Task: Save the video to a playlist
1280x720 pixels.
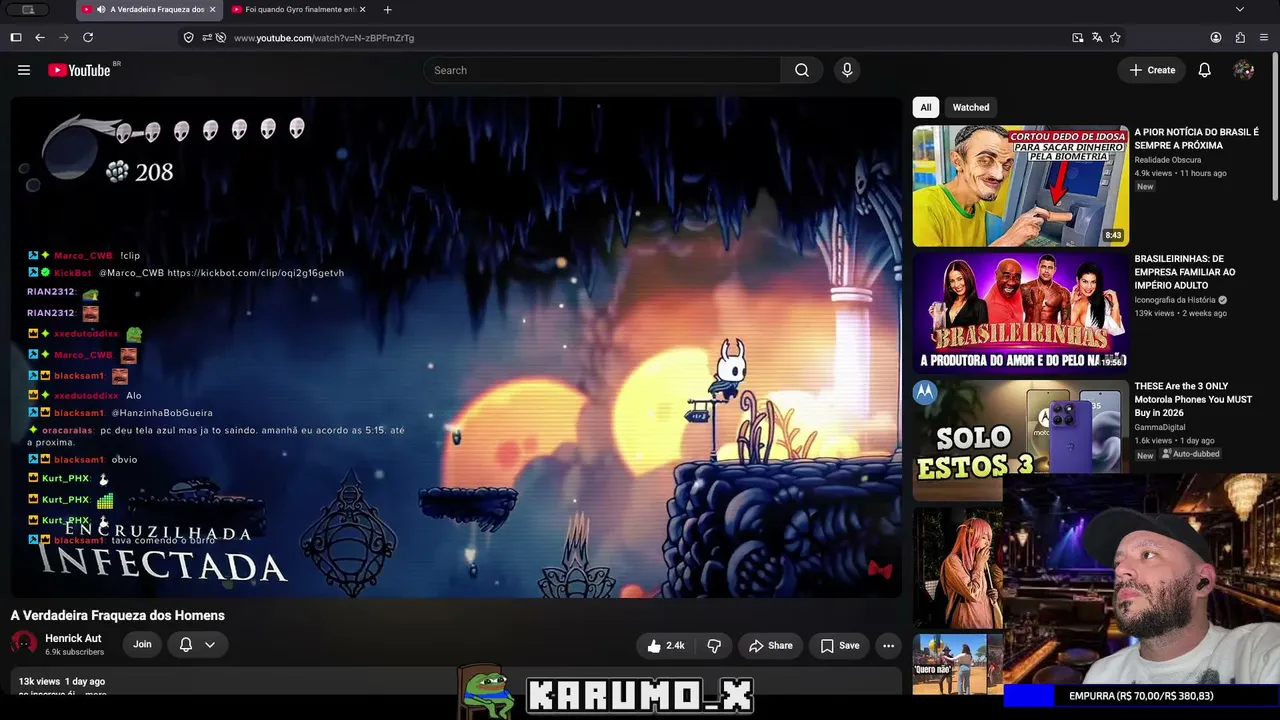Action: [840, 646]
